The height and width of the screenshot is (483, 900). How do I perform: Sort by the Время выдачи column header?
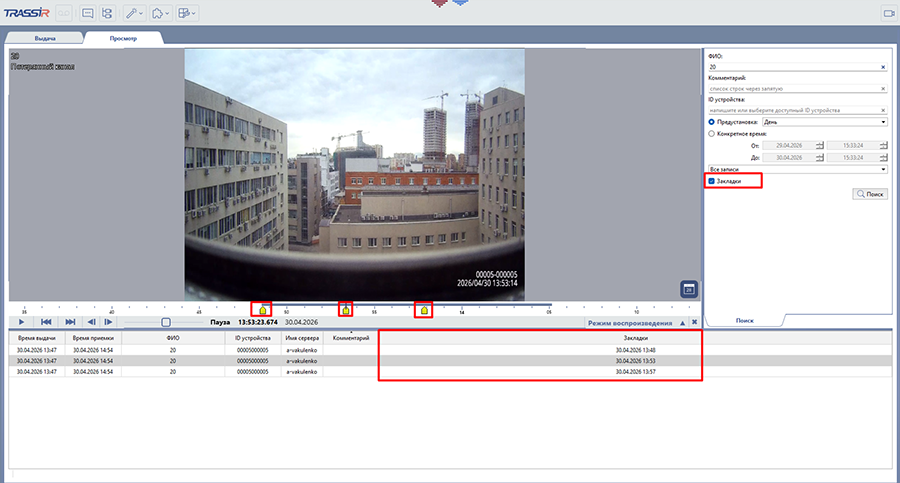coord(37,338)
